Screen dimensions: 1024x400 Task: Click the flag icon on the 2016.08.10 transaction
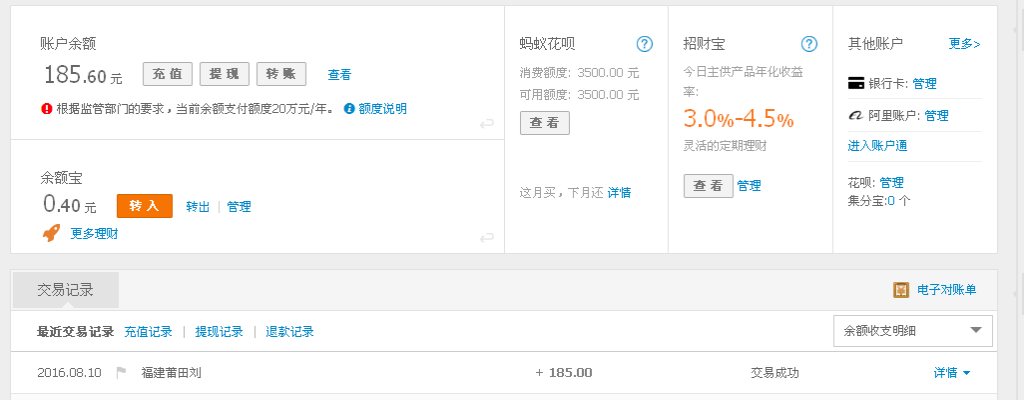(x=121, y=373)
